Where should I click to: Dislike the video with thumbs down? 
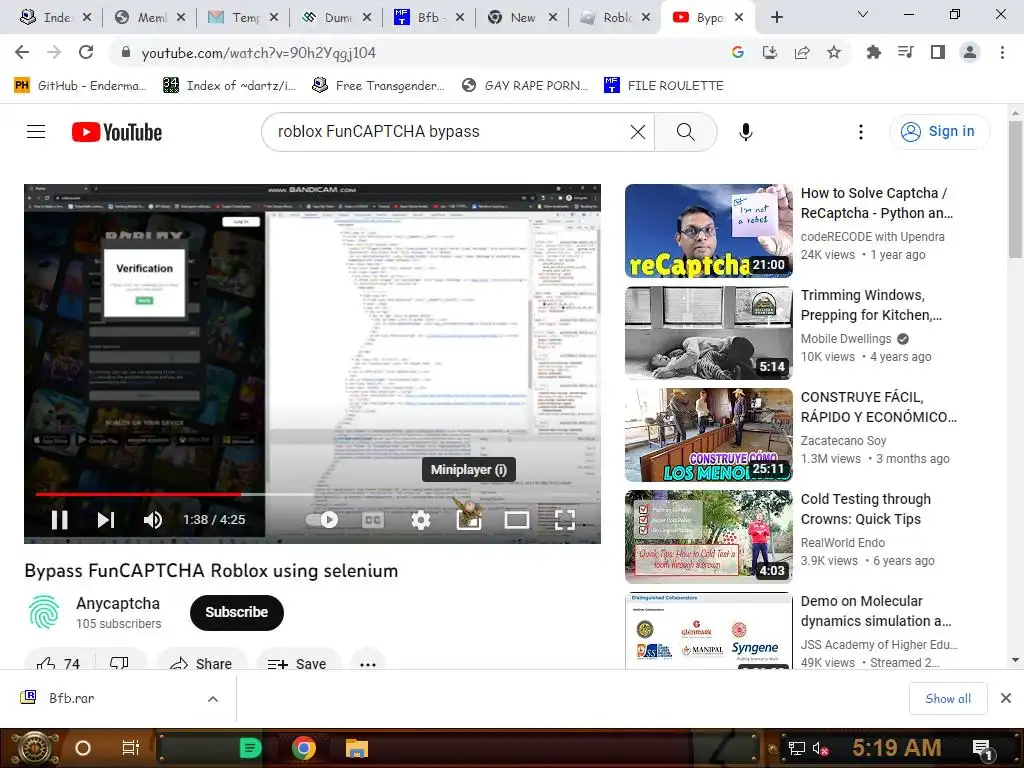click(119, 664)
